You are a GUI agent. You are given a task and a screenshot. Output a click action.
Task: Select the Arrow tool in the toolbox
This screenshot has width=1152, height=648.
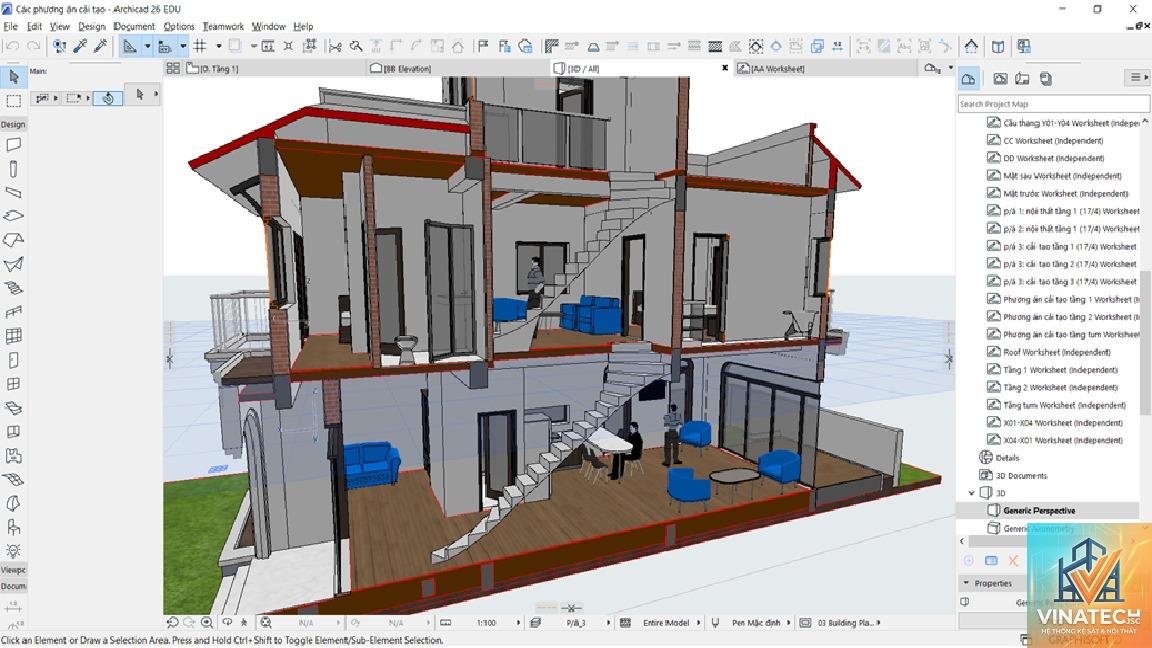coord(13,76)
